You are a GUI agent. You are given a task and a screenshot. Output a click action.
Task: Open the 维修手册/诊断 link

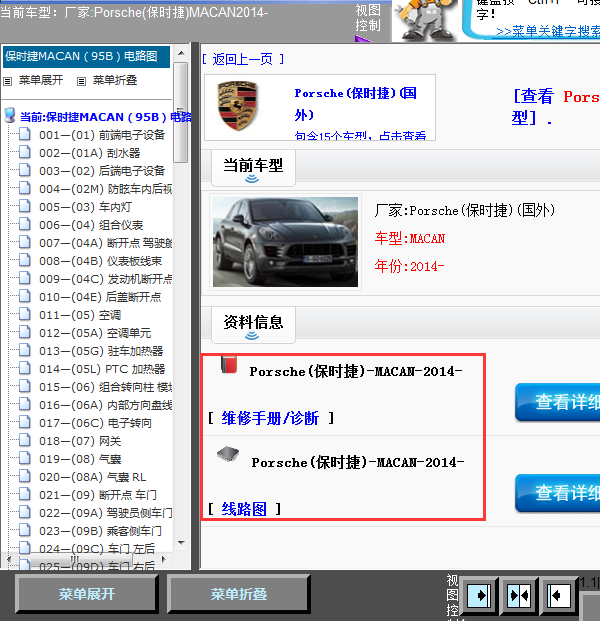[270, 418]
